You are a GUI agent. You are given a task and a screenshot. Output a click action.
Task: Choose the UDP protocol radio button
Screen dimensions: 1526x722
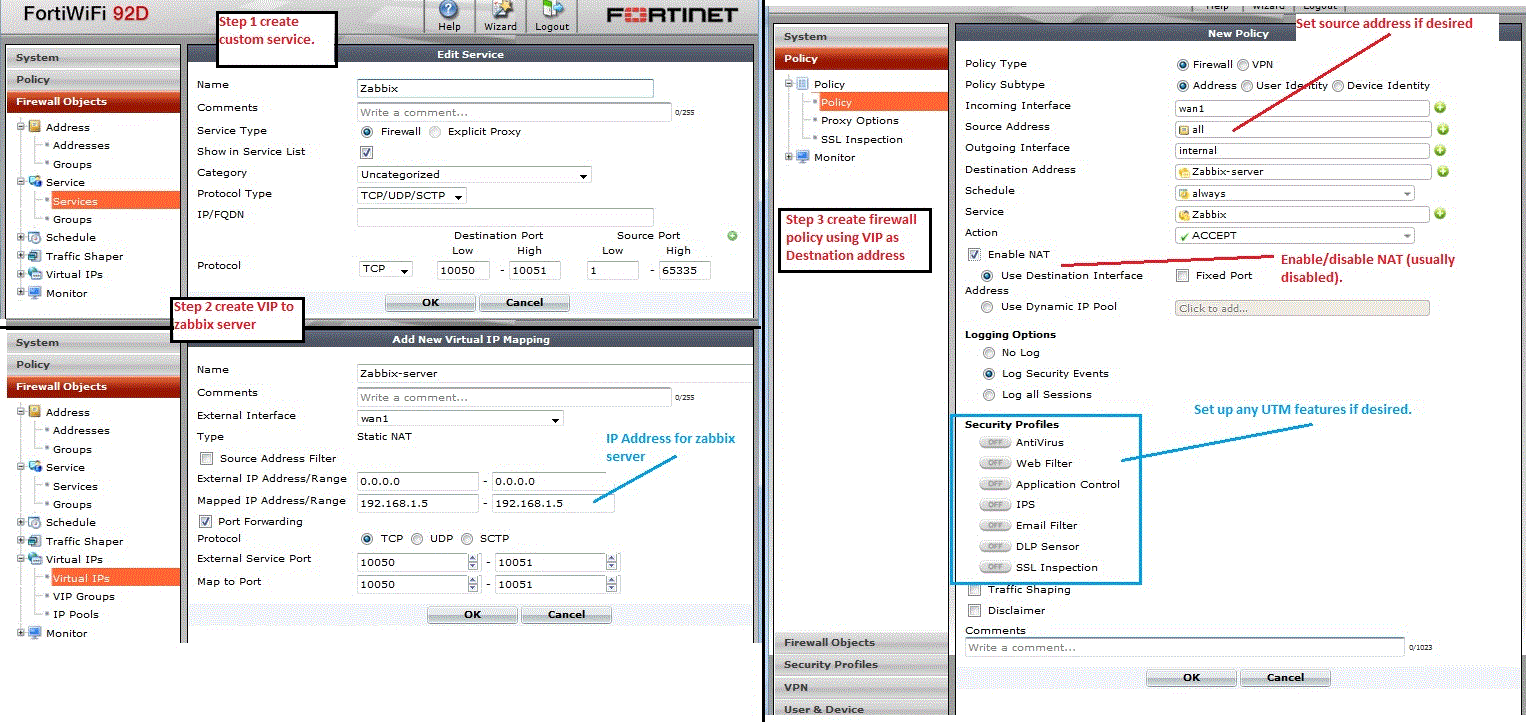point(417,539)
